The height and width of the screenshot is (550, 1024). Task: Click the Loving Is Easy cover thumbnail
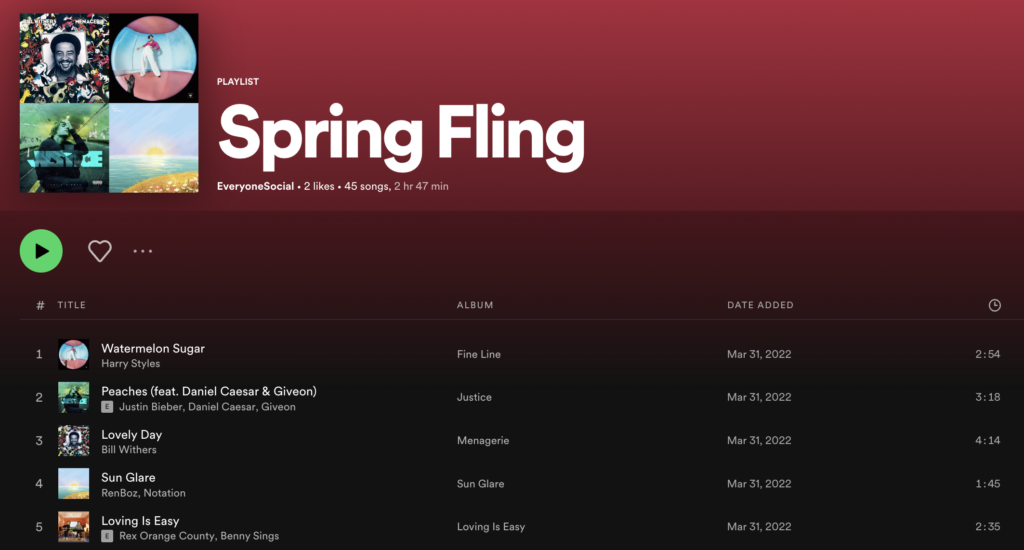[x=73, y=527]
